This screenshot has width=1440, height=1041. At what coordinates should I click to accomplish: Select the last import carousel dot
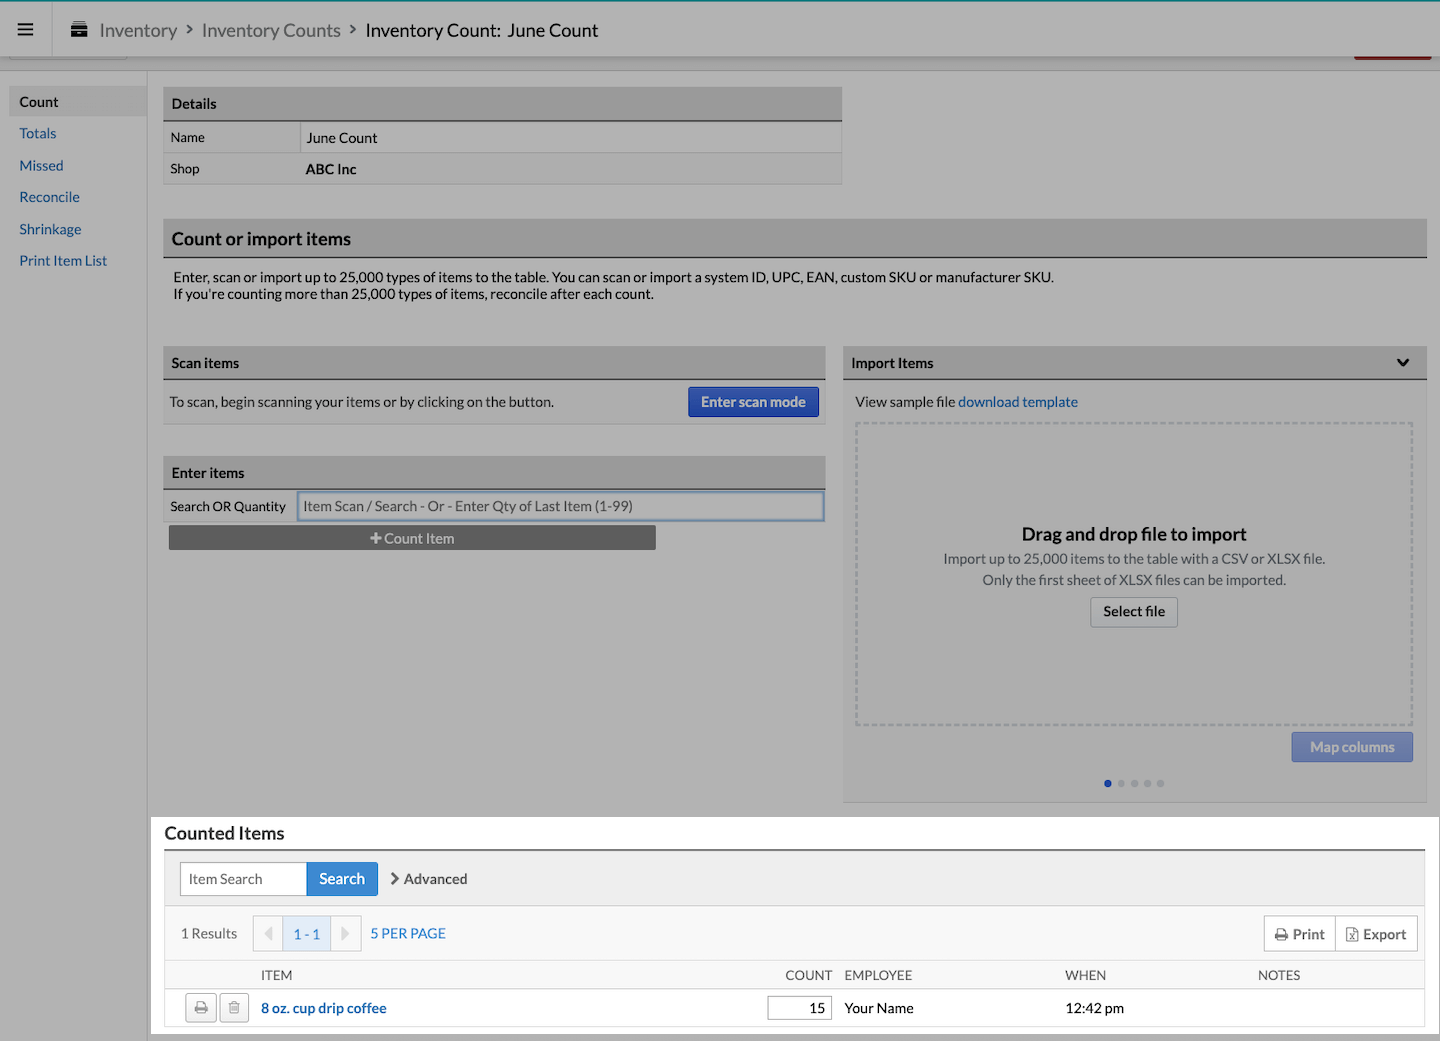(1160, 783)
